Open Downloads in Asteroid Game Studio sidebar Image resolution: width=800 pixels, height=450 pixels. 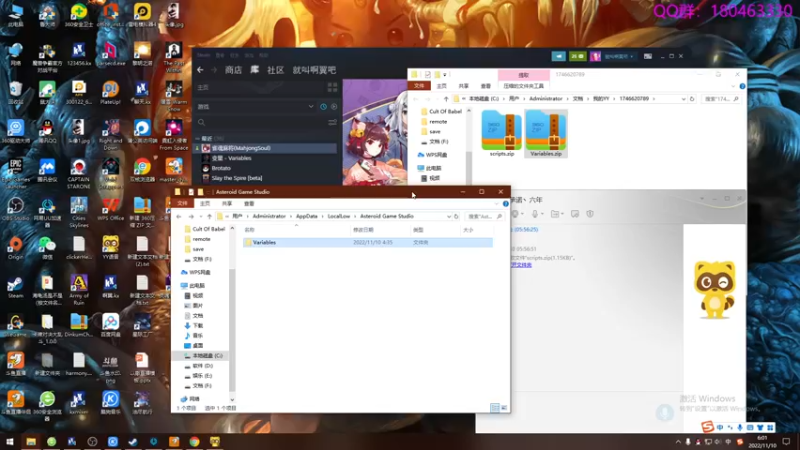(x=197, y=326)
